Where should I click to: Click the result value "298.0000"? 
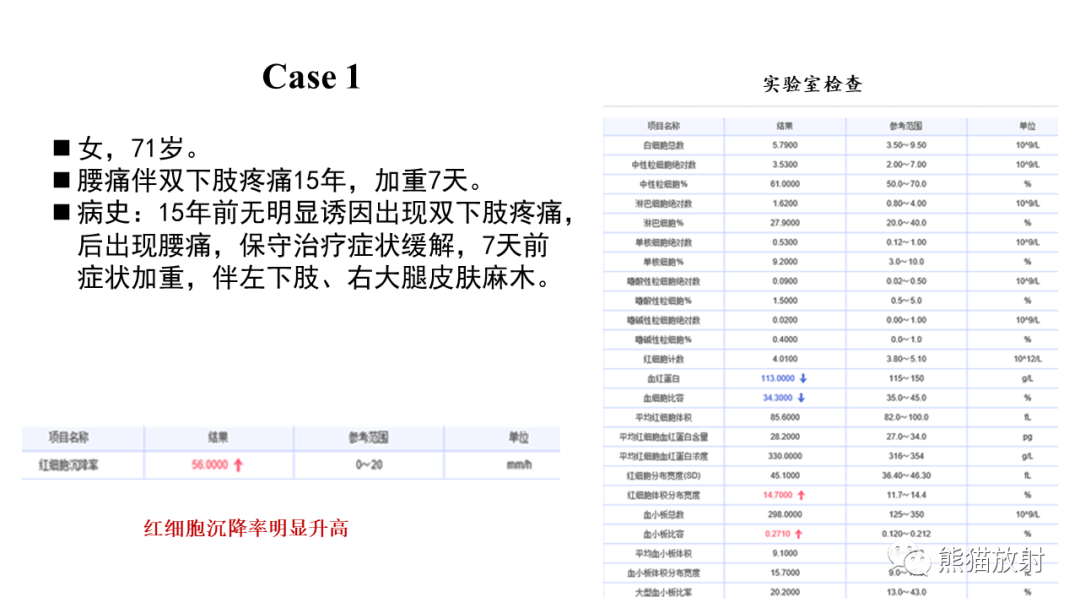785,514
